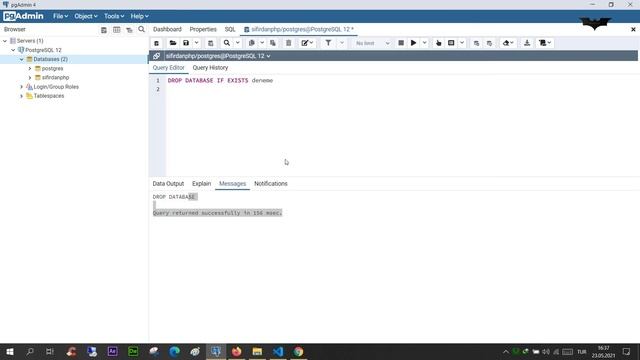
Task: Click the Explain Analyze toolbar icon
Action: click(x=451, y=43)
